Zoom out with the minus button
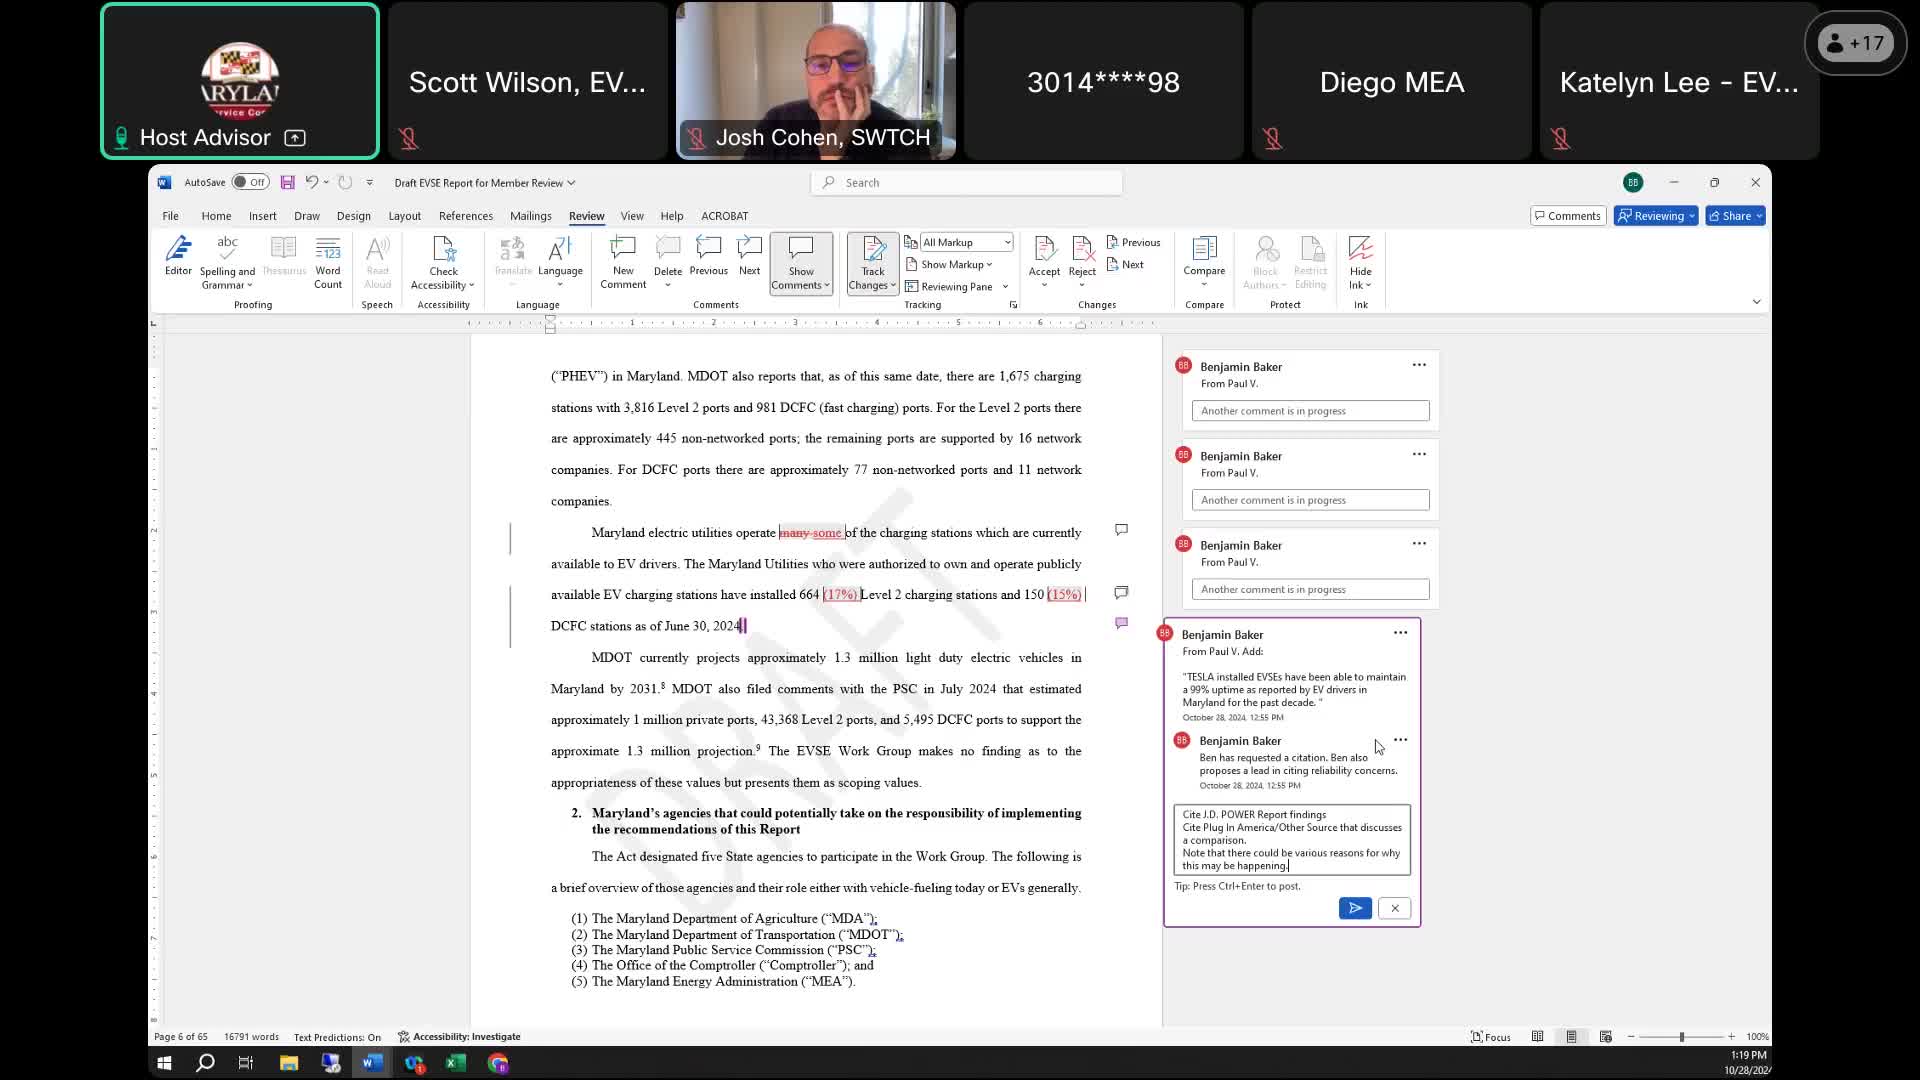The image size is (1920, 1080). point(1631,1037)
